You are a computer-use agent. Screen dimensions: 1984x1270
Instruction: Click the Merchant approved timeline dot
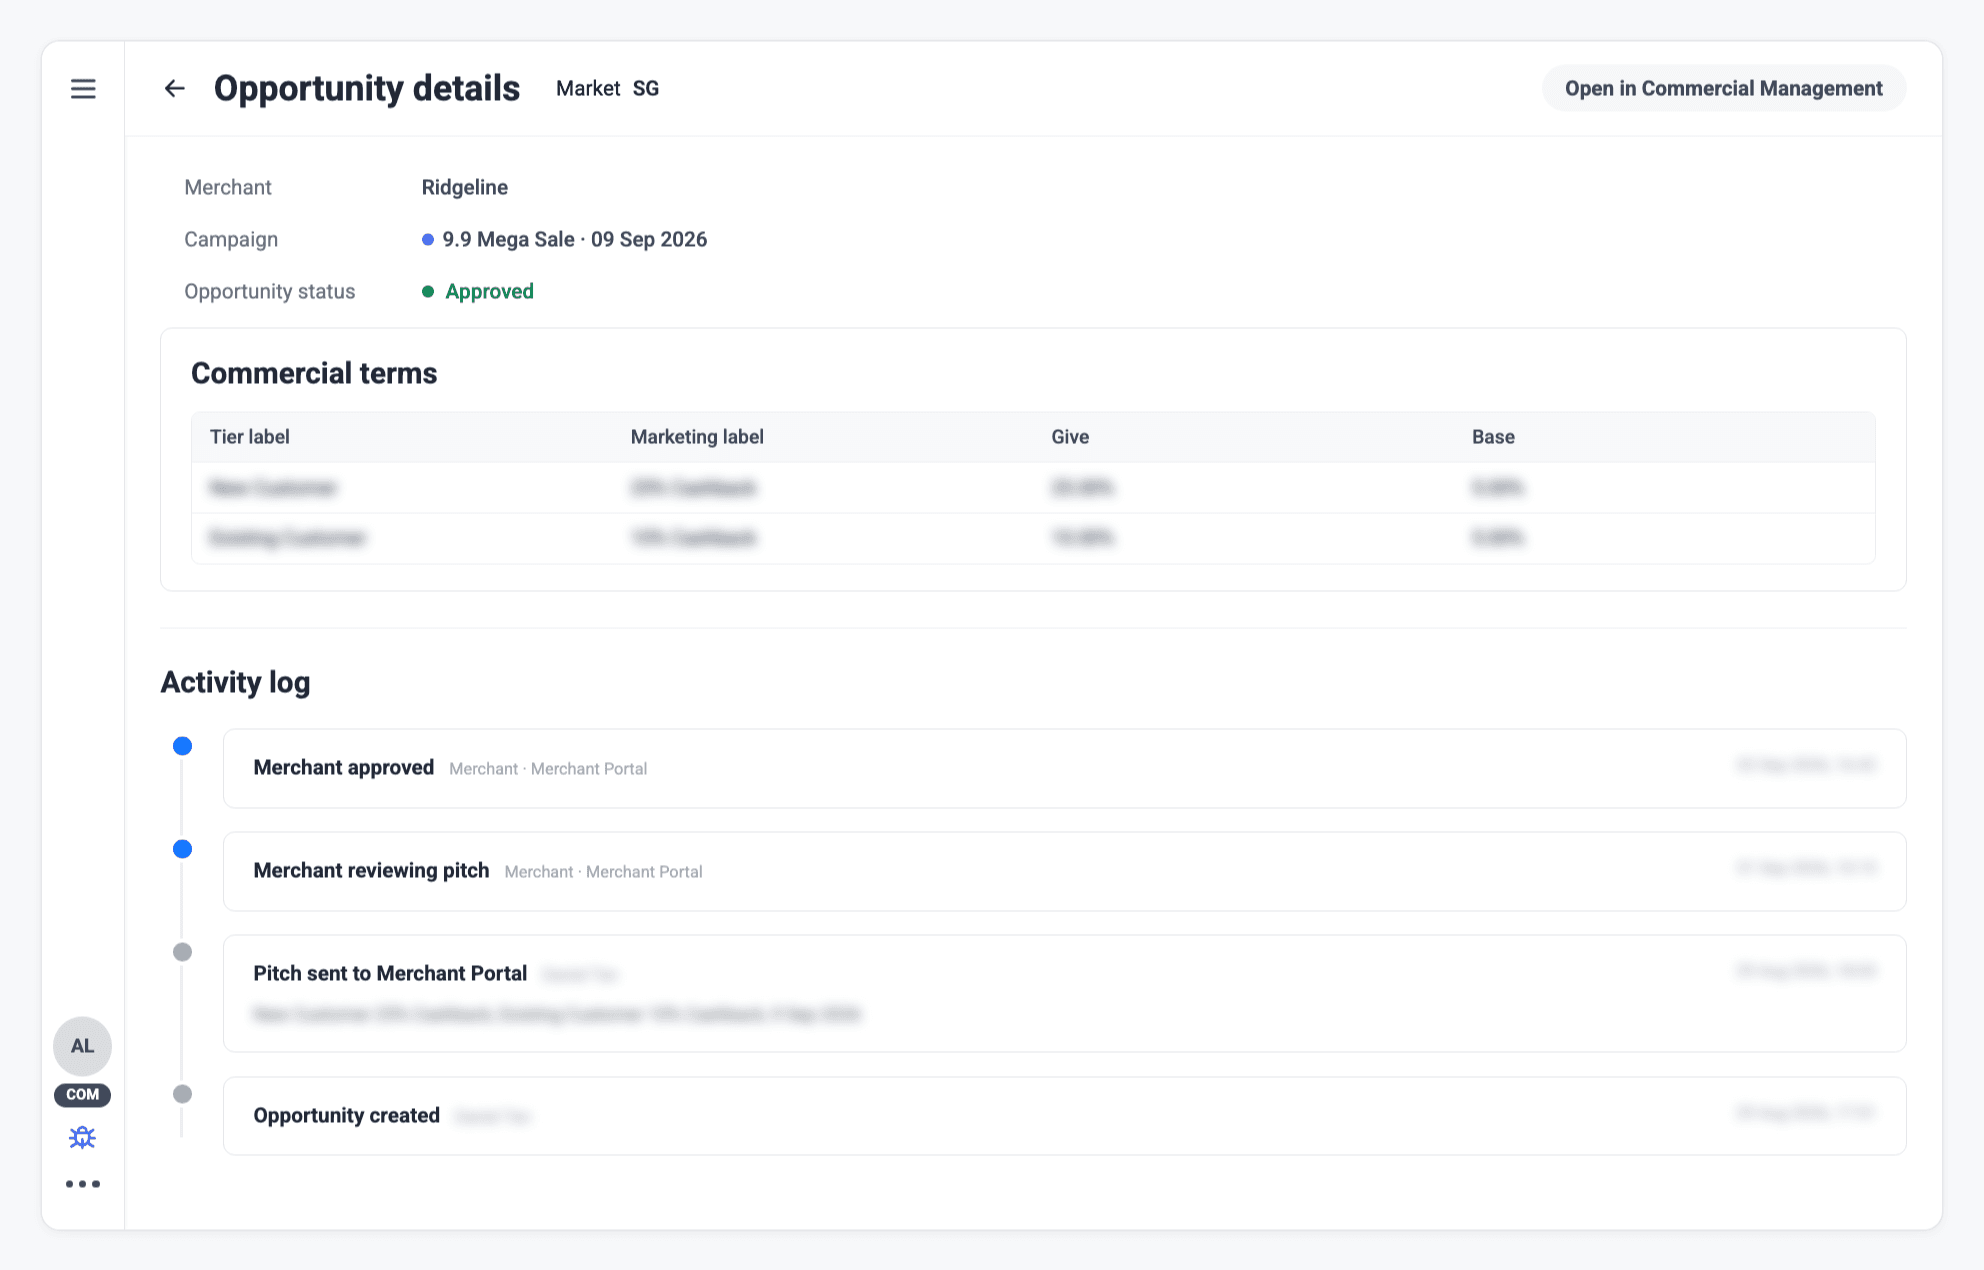tap(182, 746)
